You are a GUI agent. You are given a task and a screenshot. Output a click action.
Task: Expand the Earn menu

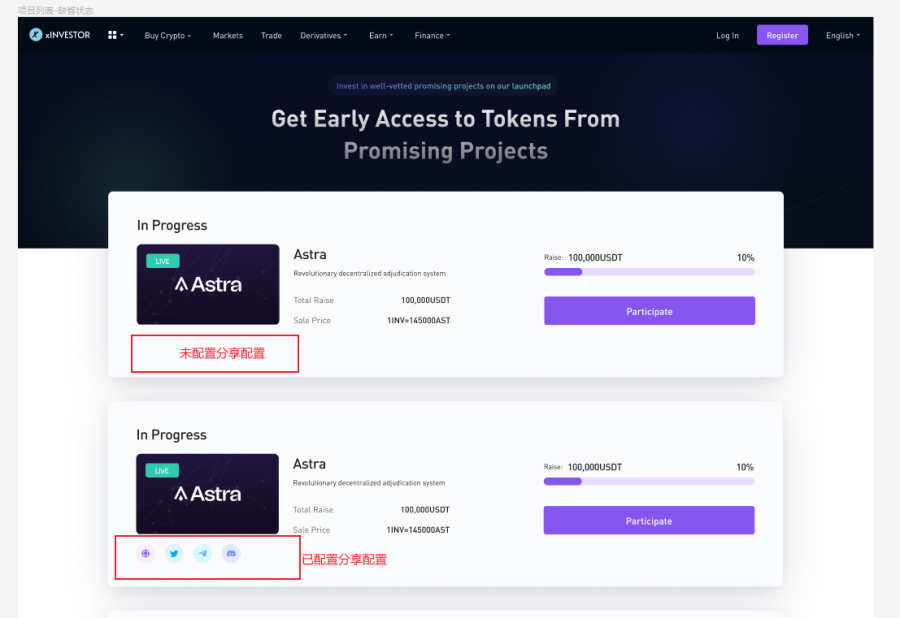coord(381,36)
